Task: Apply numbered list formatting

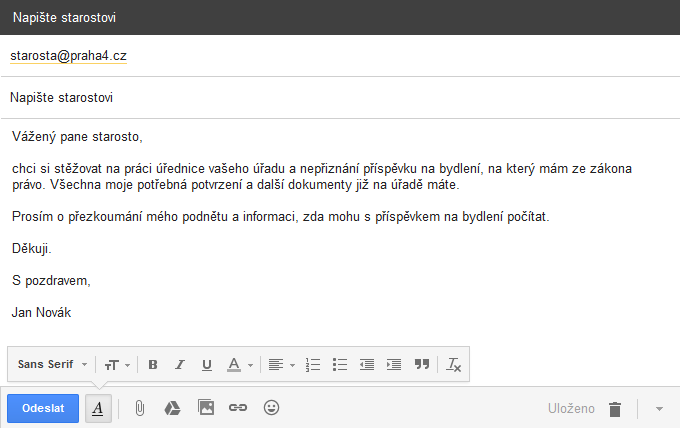Action: 313,365
